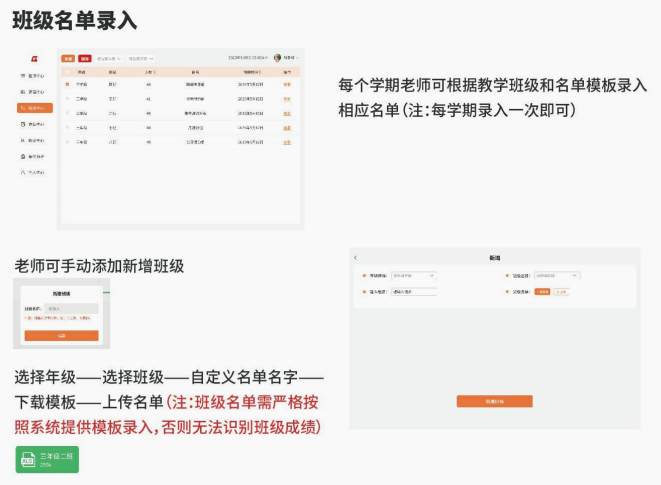Image resolution: width=661 pixels, height=485 pixels.
Task: Go back using the arrow on the 新增 form
Action: 355,257
